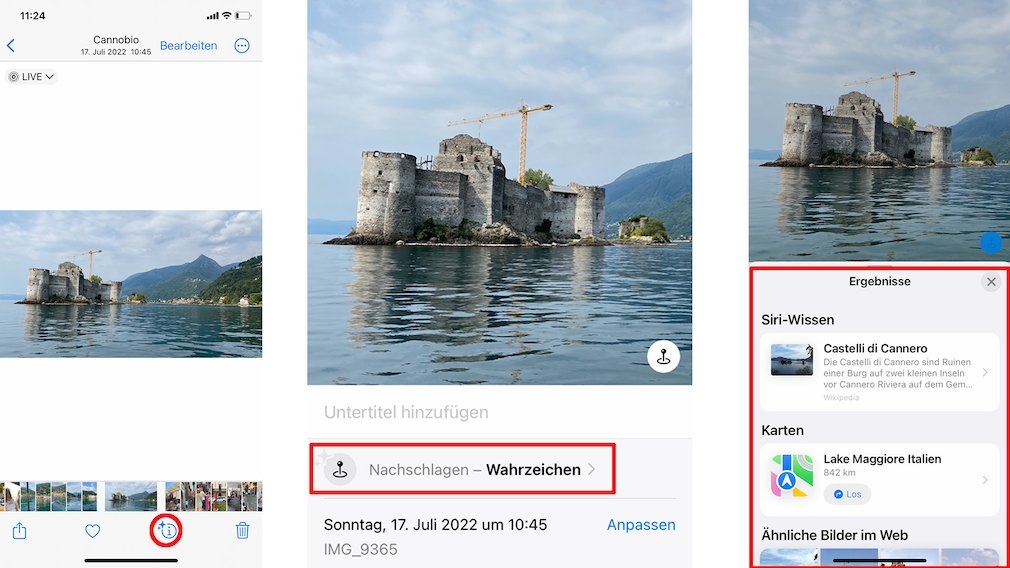The width and height of the screenshot is (1010, 568).
Task: Delete photo using trash icon
Action: pyautogui.click(x=242, y=531)
